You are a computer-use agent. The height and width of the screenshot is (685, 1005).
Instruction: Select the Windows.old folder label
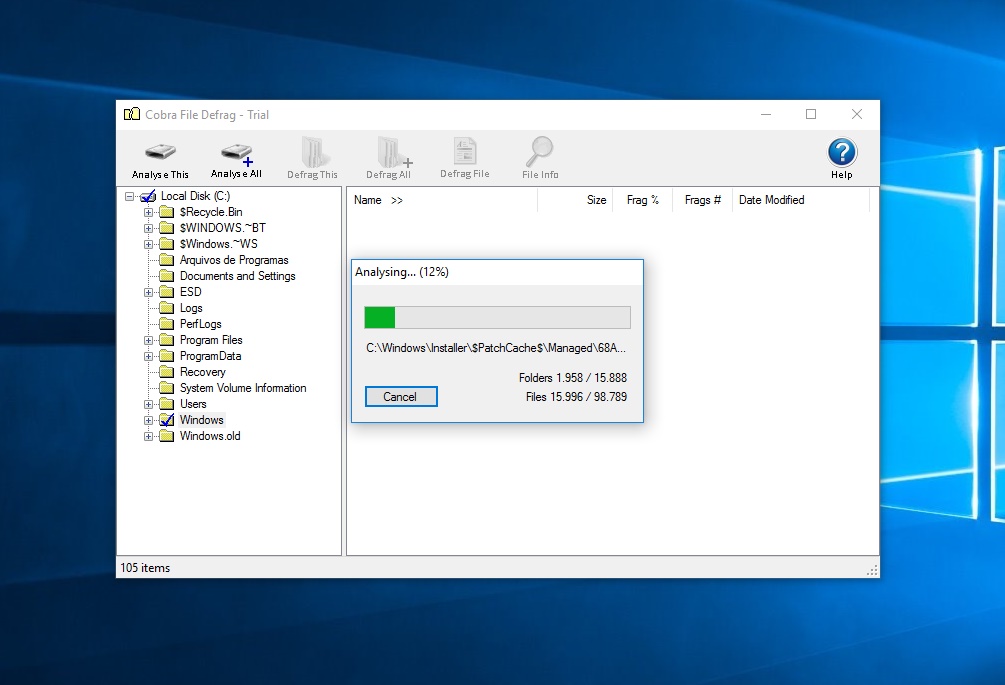click(210, 436)
